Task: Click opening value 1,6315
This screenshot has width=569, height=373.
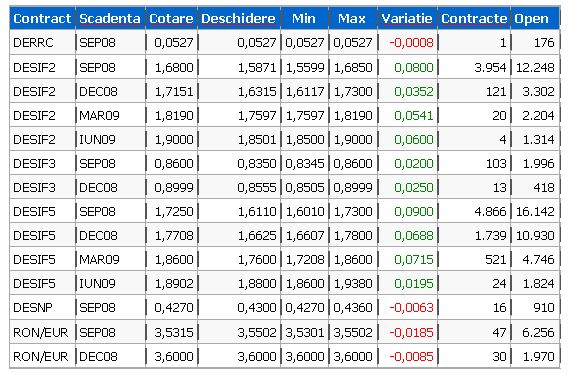Action: pyautogui.click(x=257, y=91)
